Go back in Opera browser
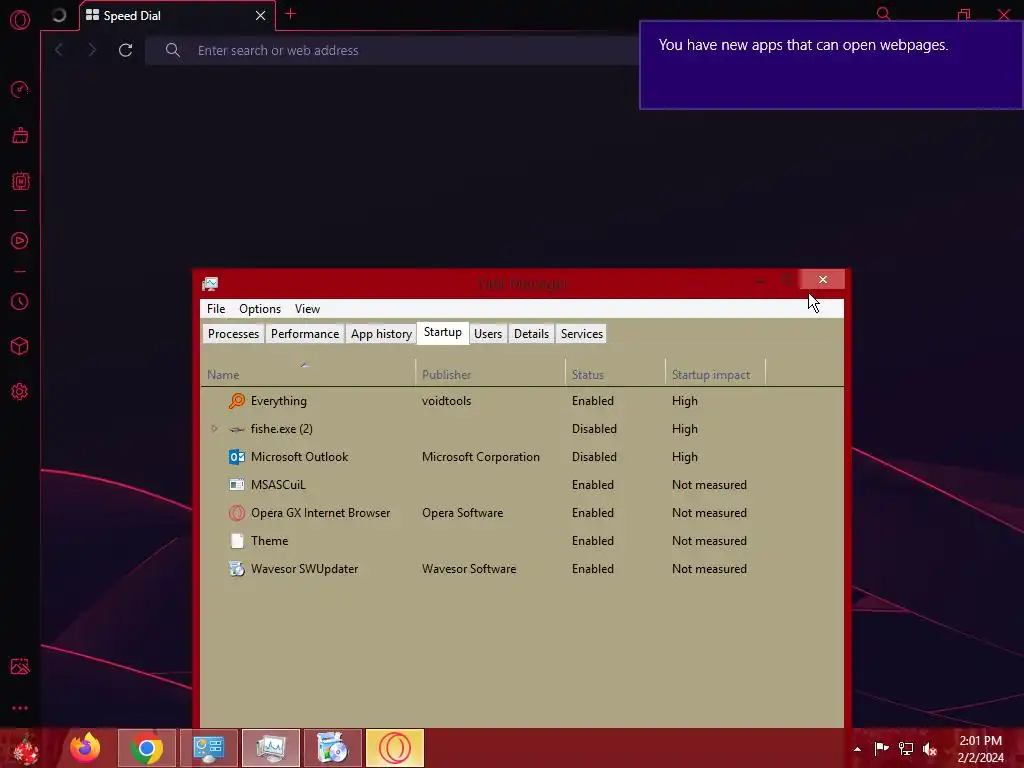 (x=59, y=50)
